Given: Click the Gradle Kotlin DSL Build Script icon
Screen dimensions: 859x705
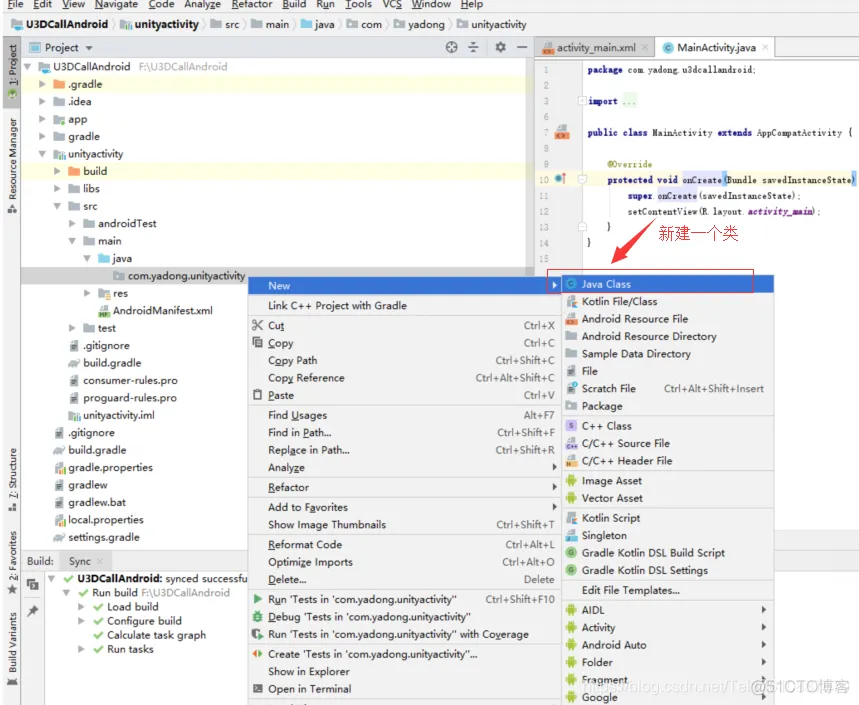Looking at the screenshot, I should 571,553.
